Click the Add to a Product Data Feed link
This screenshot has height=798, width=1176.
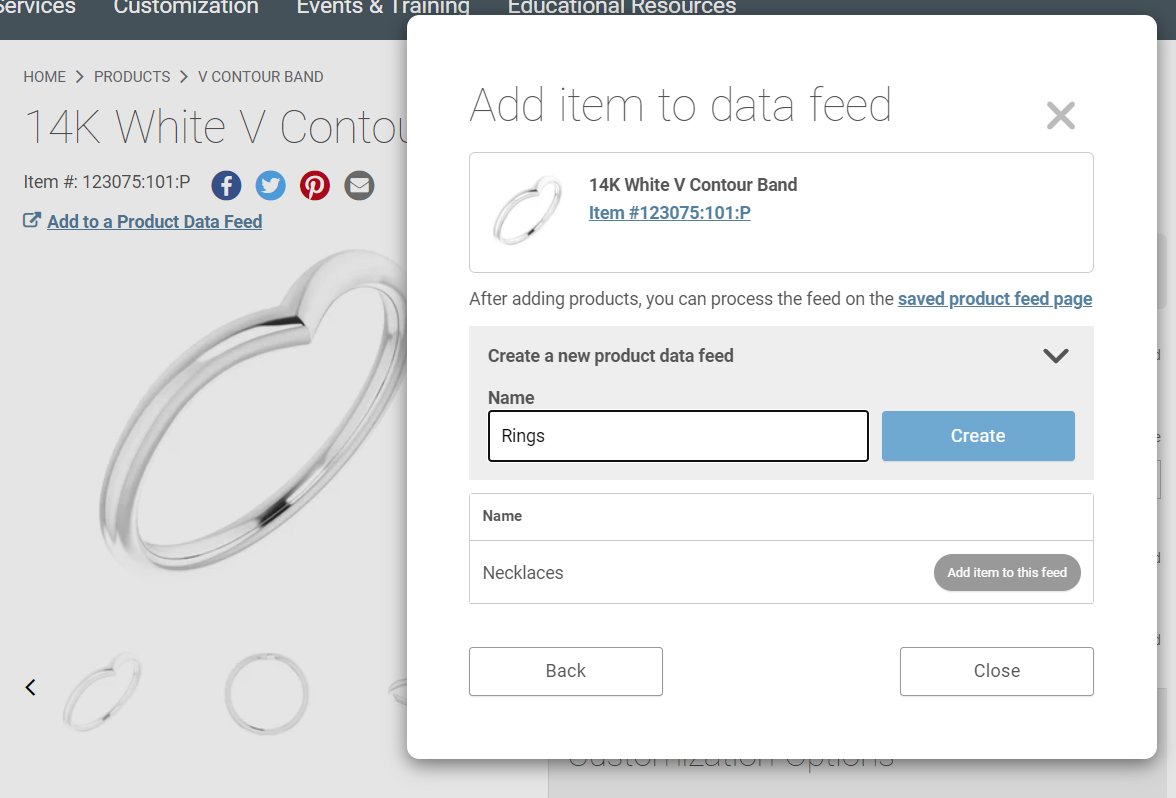[x=154, y=221]
